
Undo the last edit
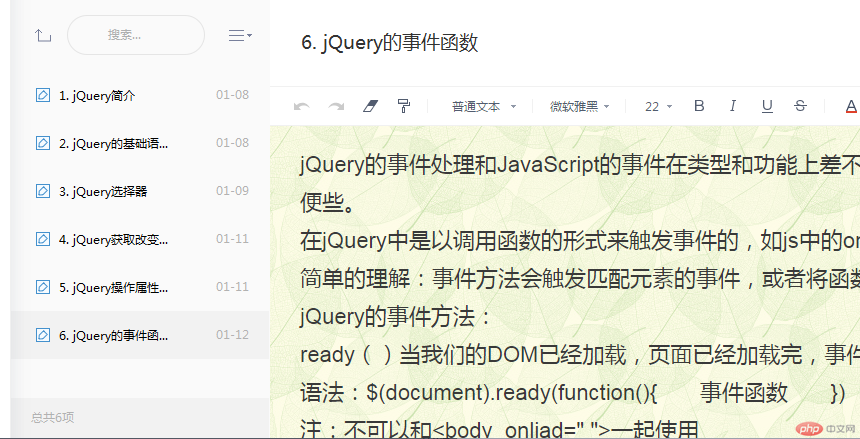click(x=302, y=106)
